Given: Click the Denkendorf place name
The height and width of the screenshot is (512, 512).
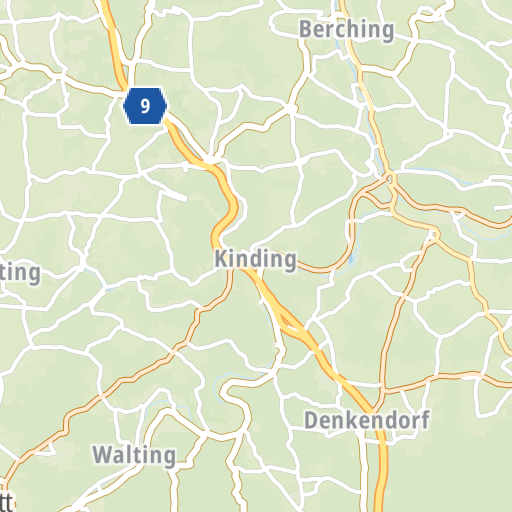Looking at the screenshot, I should [x=367, y=420].
